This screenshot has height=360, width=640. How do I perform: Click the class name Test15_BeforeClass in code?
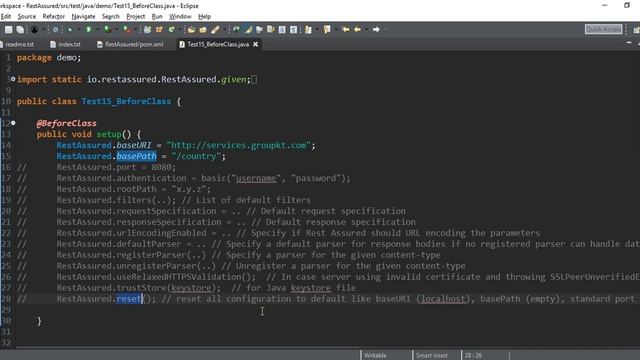[126, 101]
